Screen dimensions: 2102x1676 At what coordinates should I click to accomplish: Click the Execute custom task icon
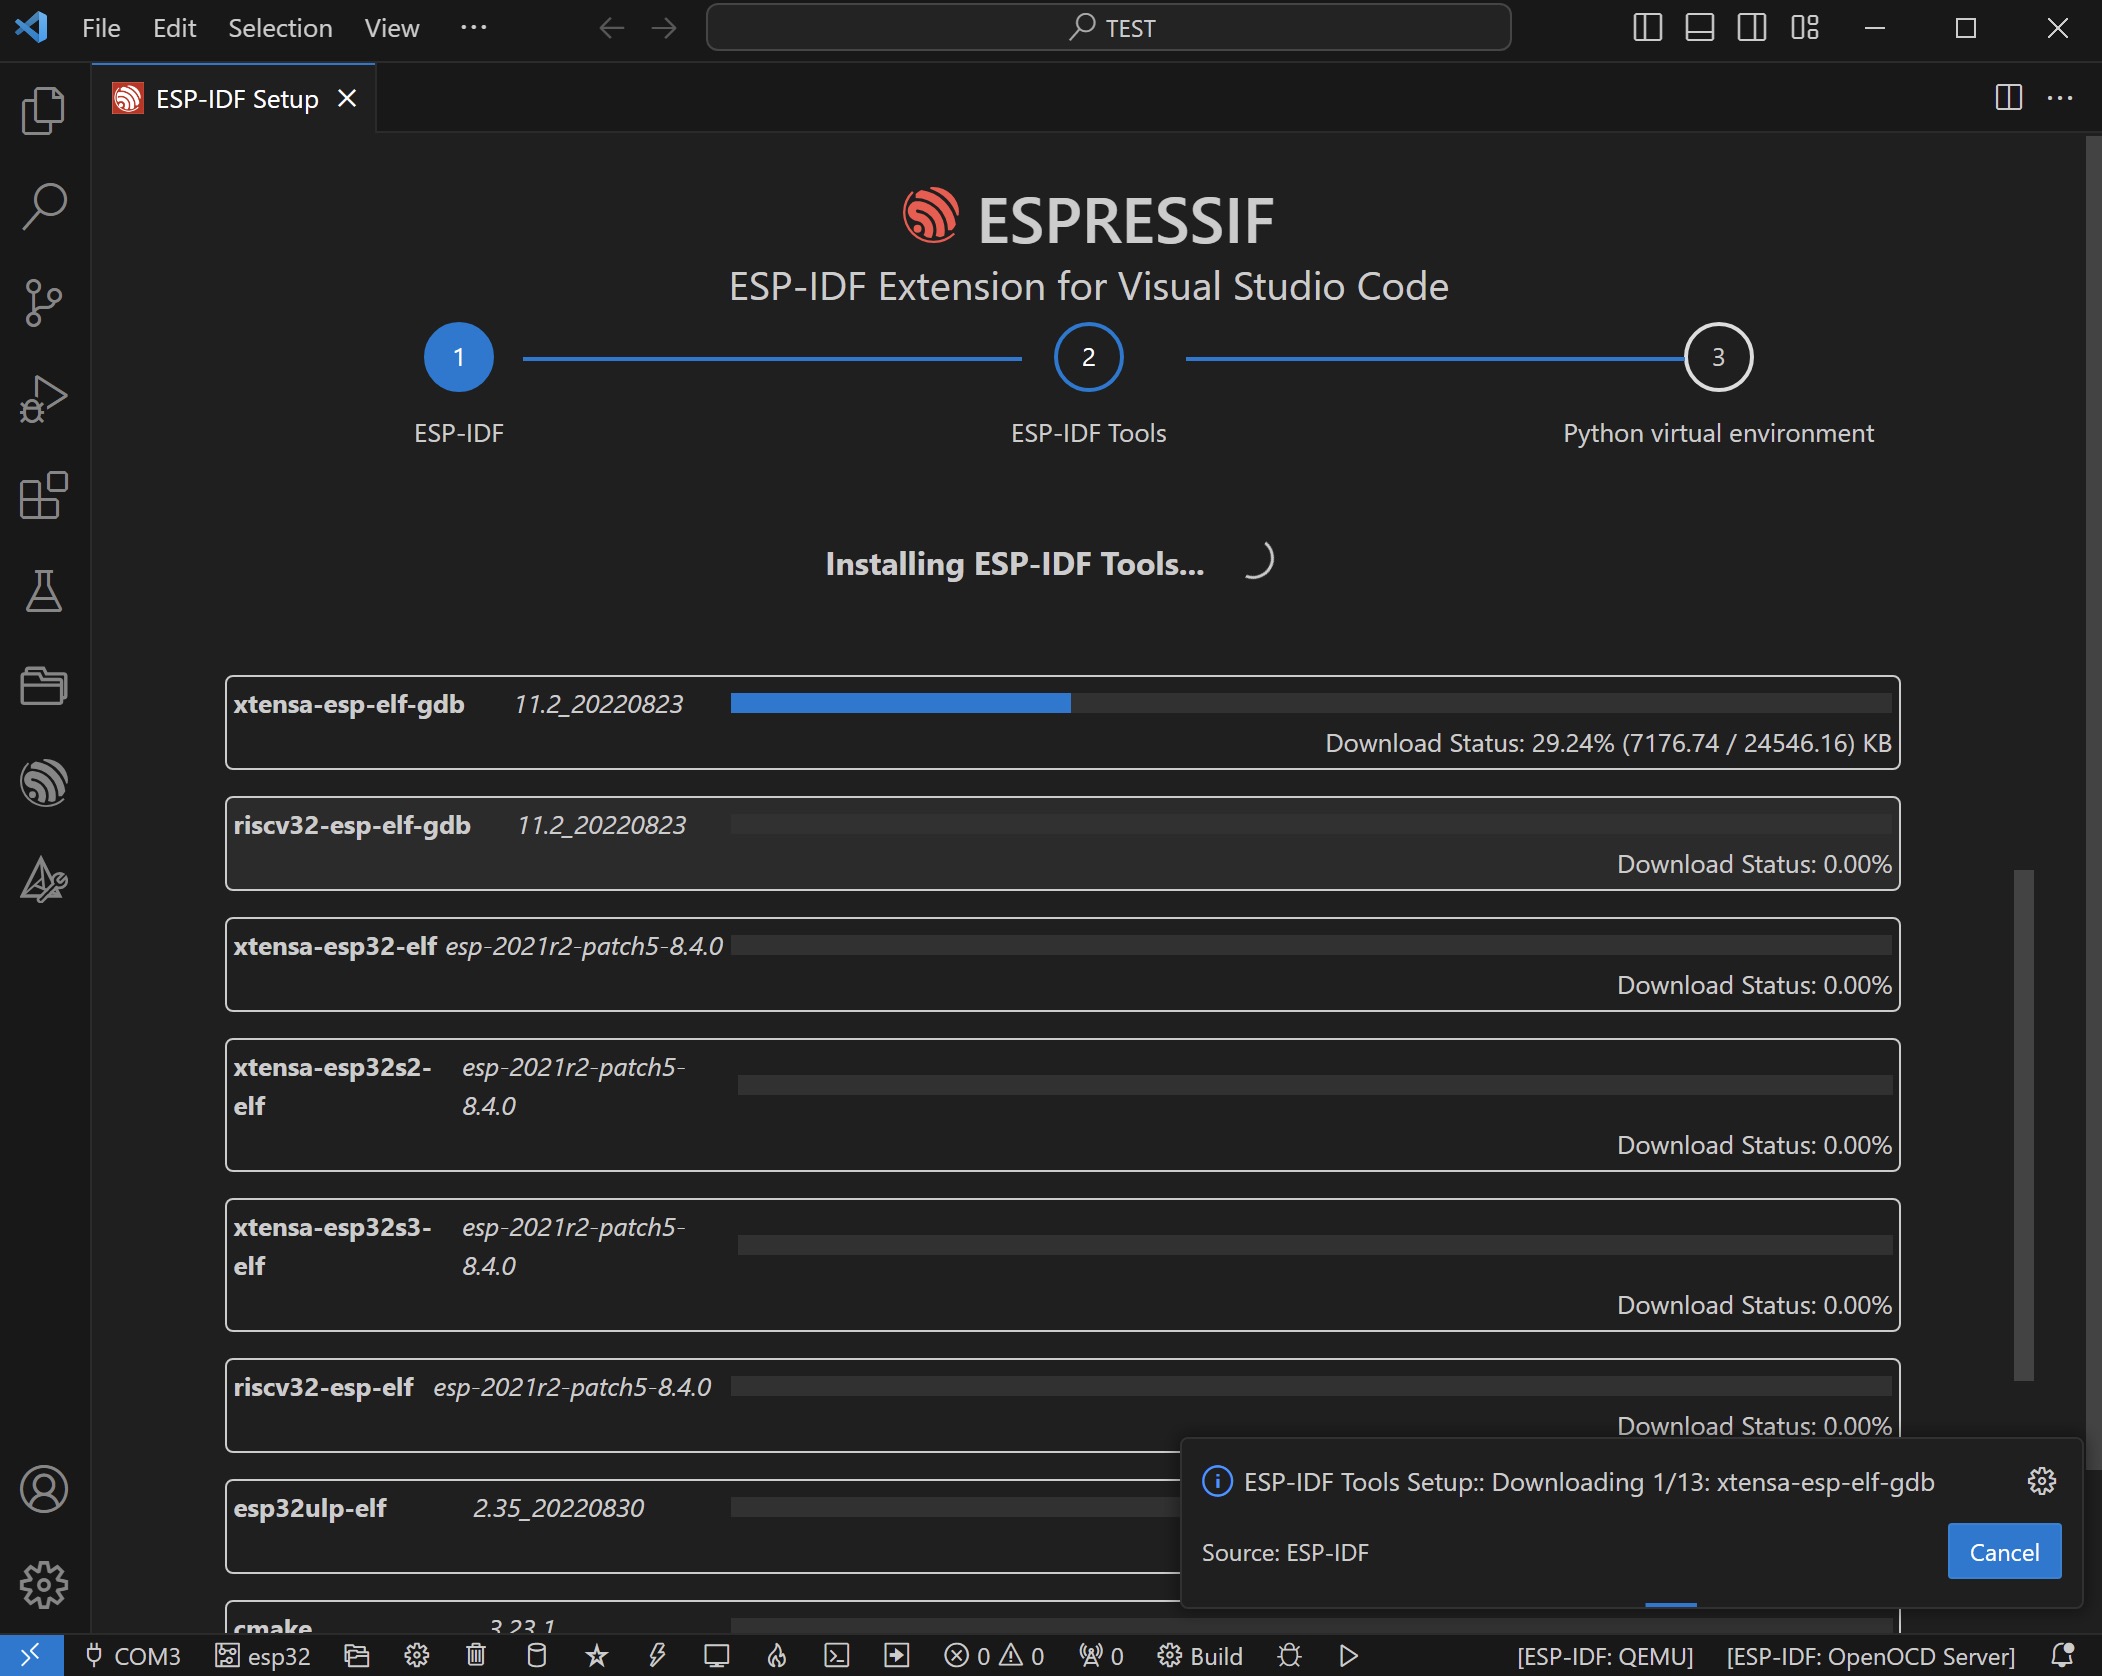click(897, 1656)
